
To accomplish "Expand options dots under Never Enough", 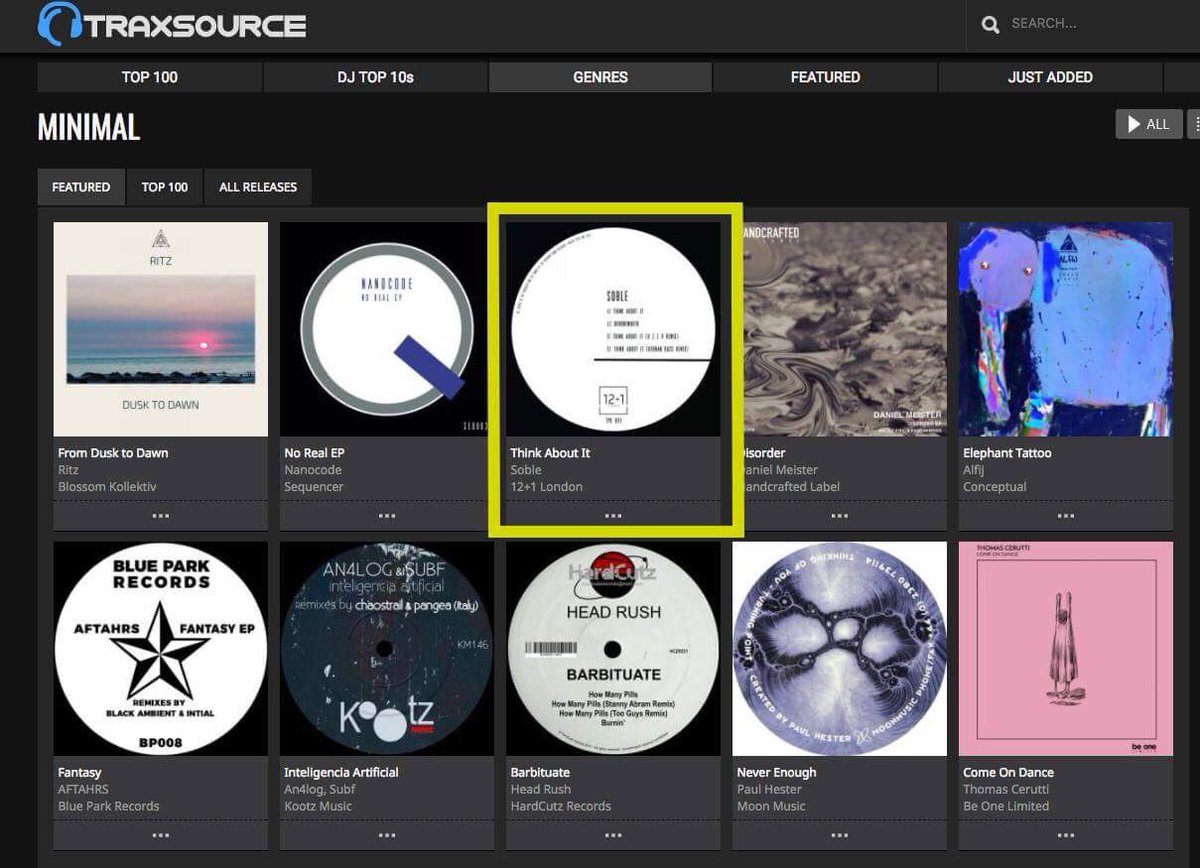I will coord(840,835).
